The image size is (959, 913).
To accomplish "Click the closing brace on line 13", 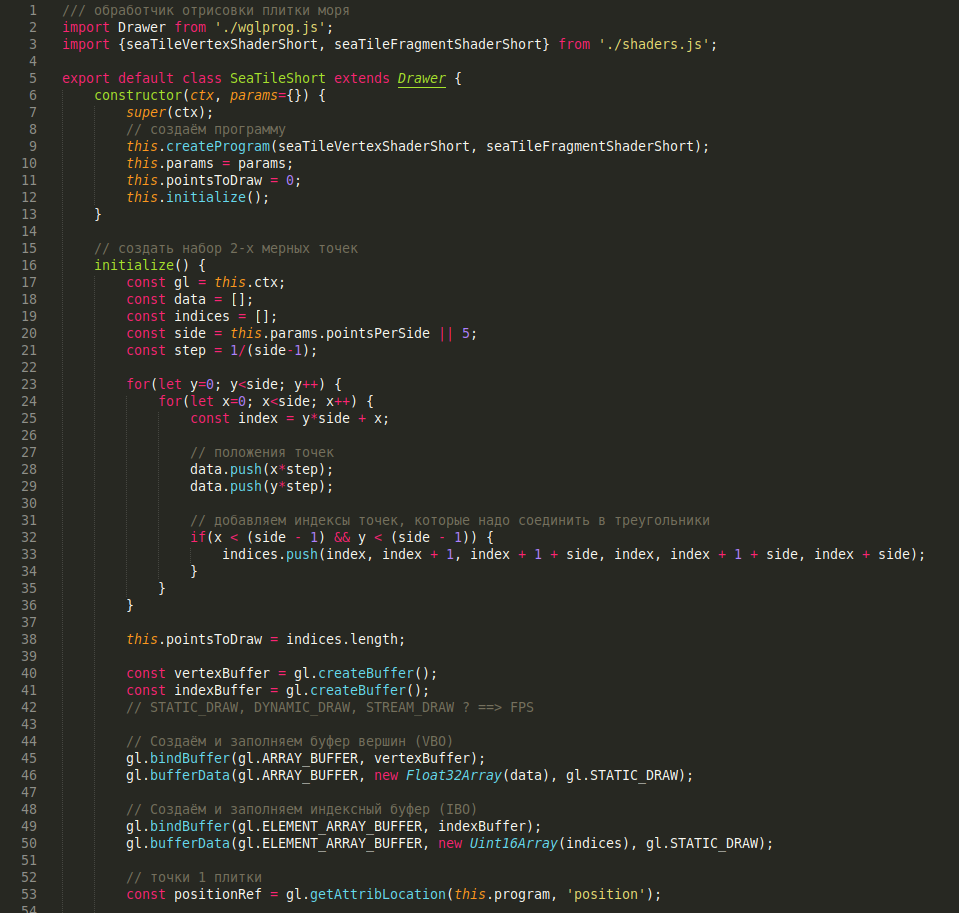I will coord(97,215).
